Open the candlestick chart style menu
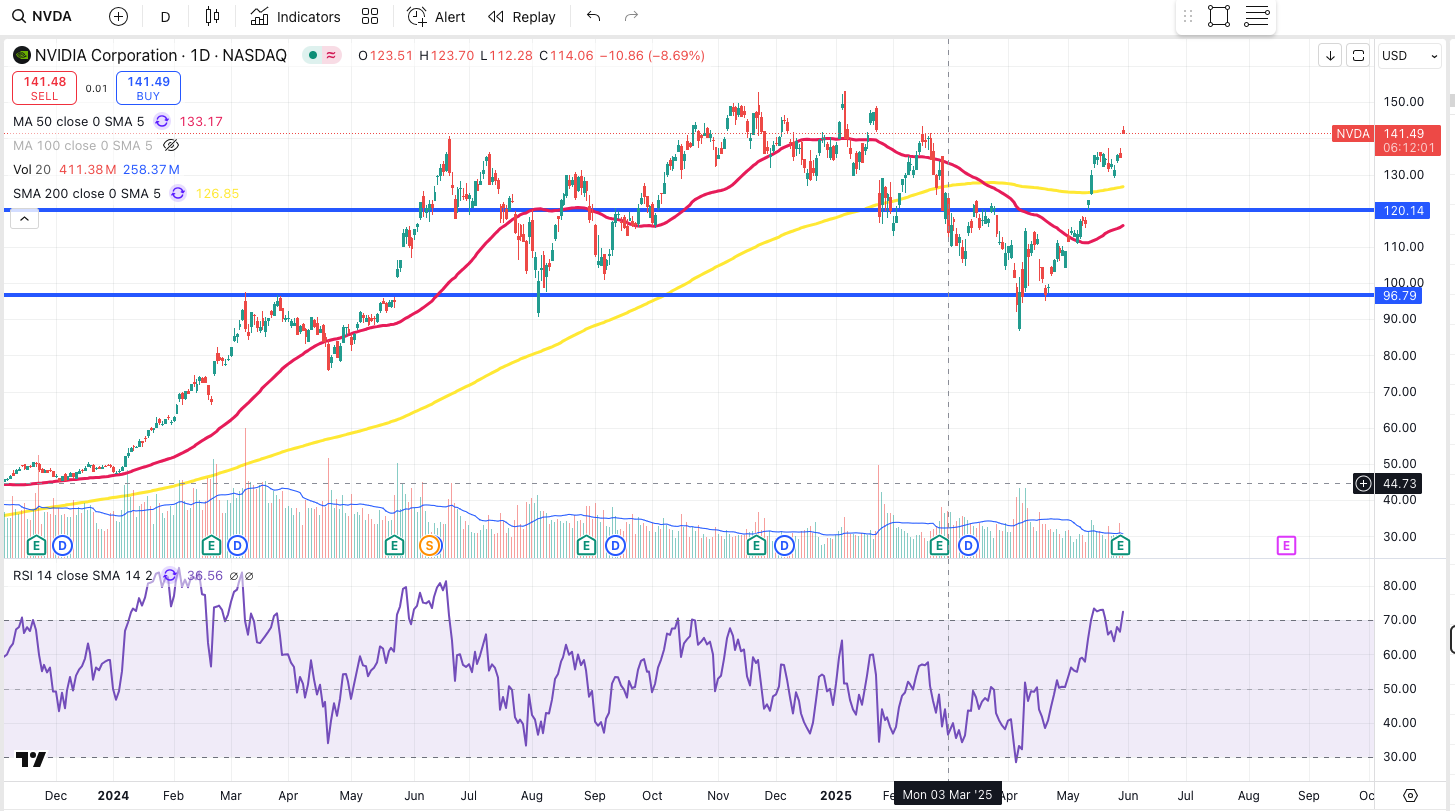Viewport: 1455px width, 811px height. coord(211,16)
